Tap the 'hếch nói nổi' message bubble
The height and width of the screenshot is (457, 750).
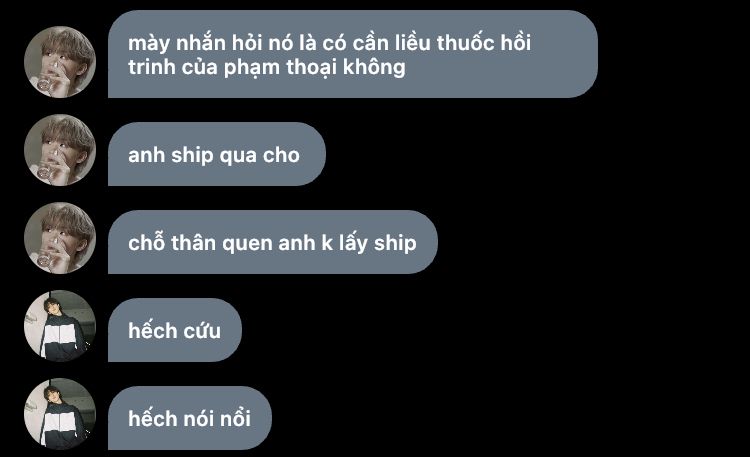(x=190, y=418)
